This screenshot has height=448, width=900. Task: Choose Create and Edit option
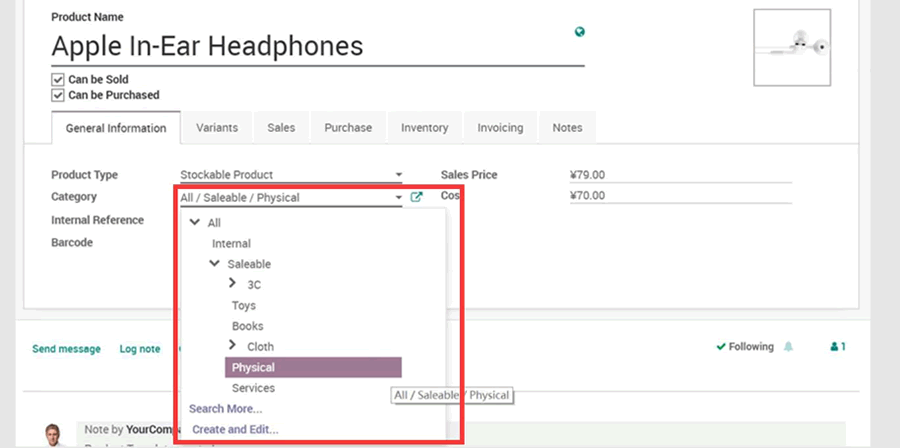click(x=235, y=429)
